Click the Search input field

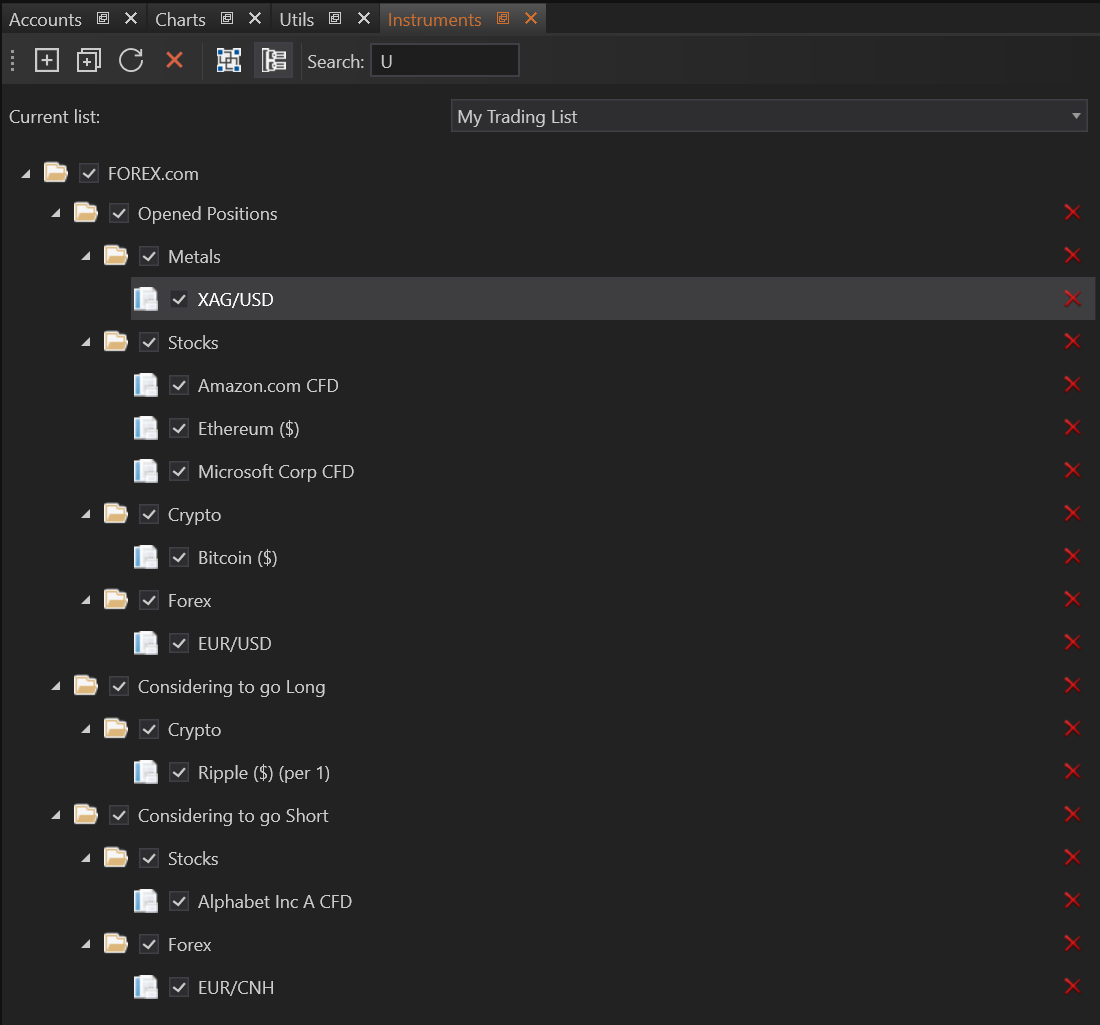click(444, 61)
